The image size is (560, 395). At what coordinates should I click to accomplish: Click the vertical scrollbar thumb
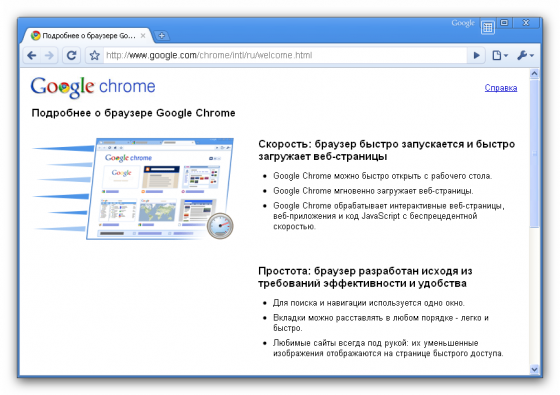click(x=534, y=154)
